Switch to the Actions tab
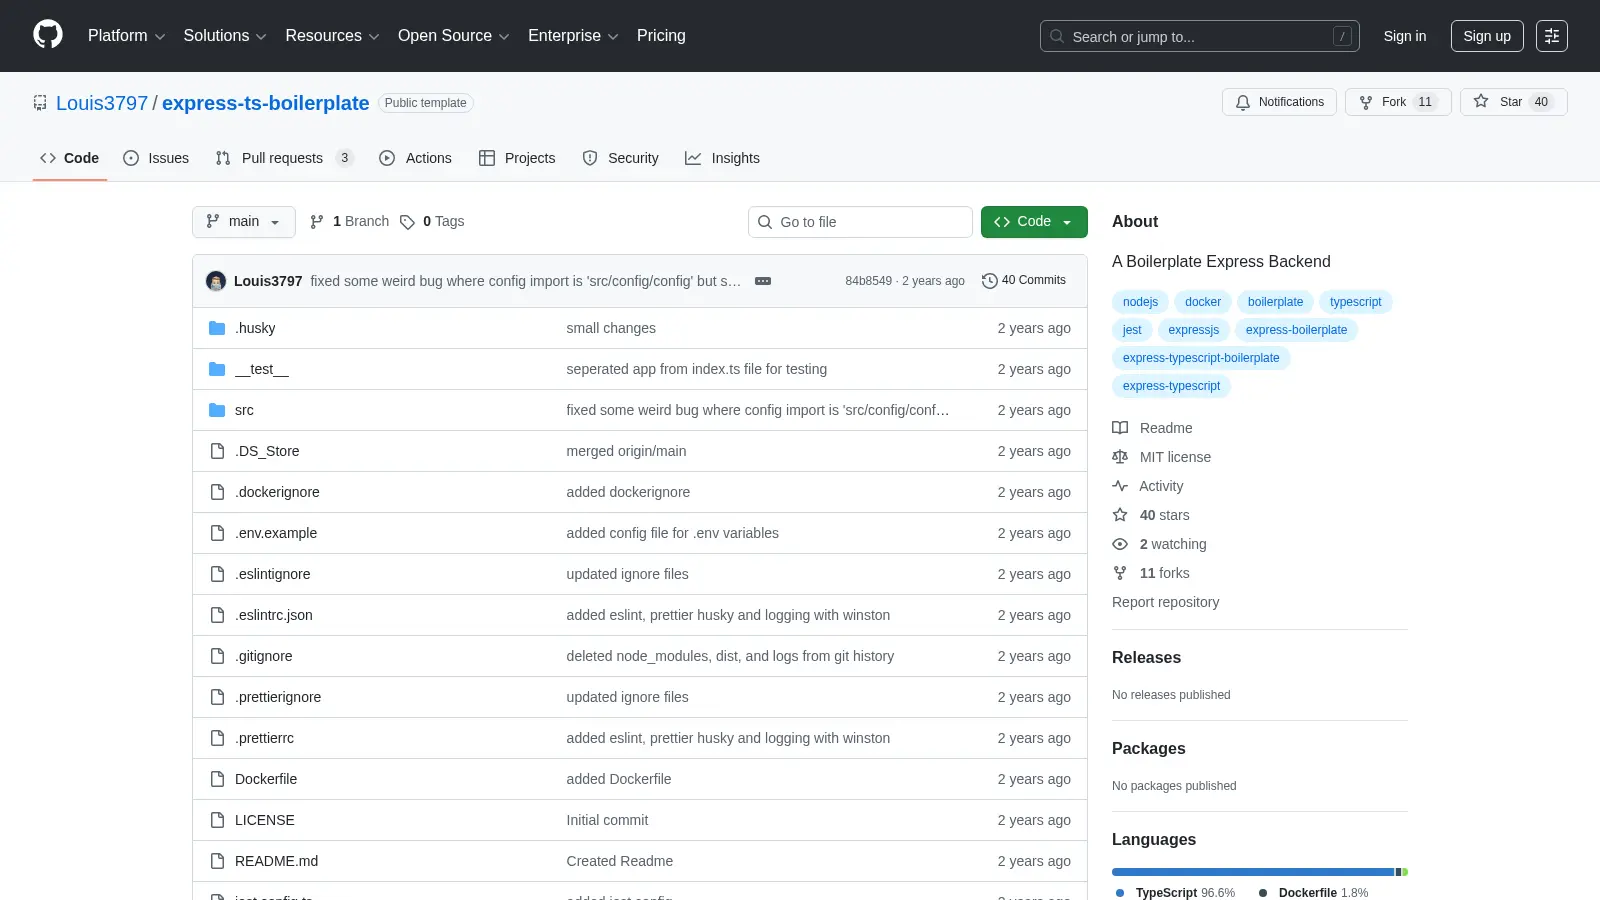This screenshot has height=900, width=1600. click(x=415, y=158)
